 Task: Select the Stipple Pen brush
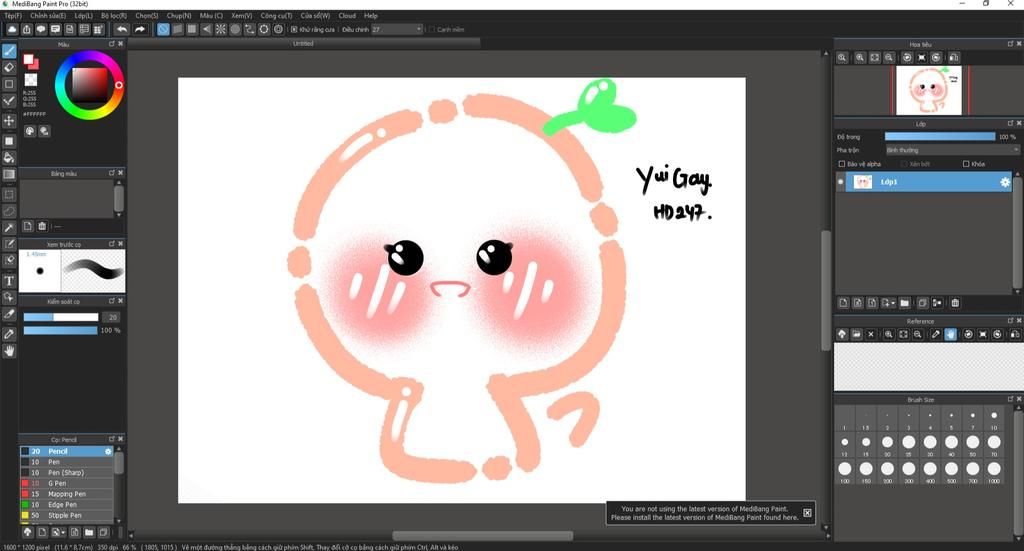click(67, 516)
